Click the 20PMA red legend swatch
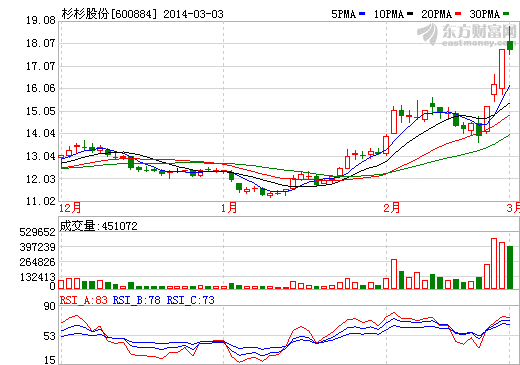Viewport: 520px width, 365px height. pos(458,14)
